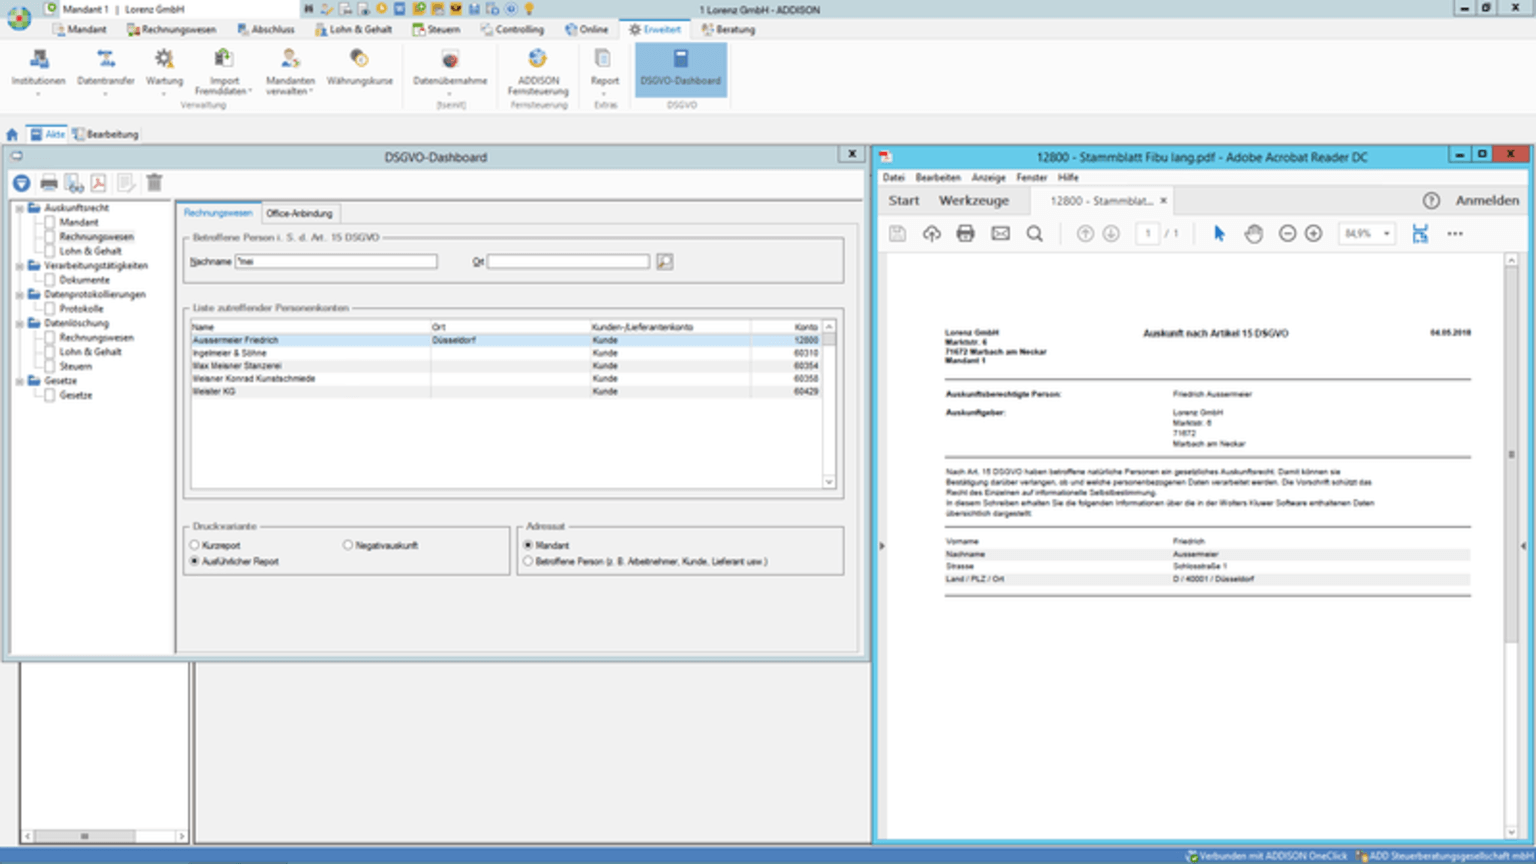The width and height of the screenshot is (1536, 864).
Task: Open the zoom percentage dropdown in Acrobat
Action: pyautogui.click(x=1386, y=234)
